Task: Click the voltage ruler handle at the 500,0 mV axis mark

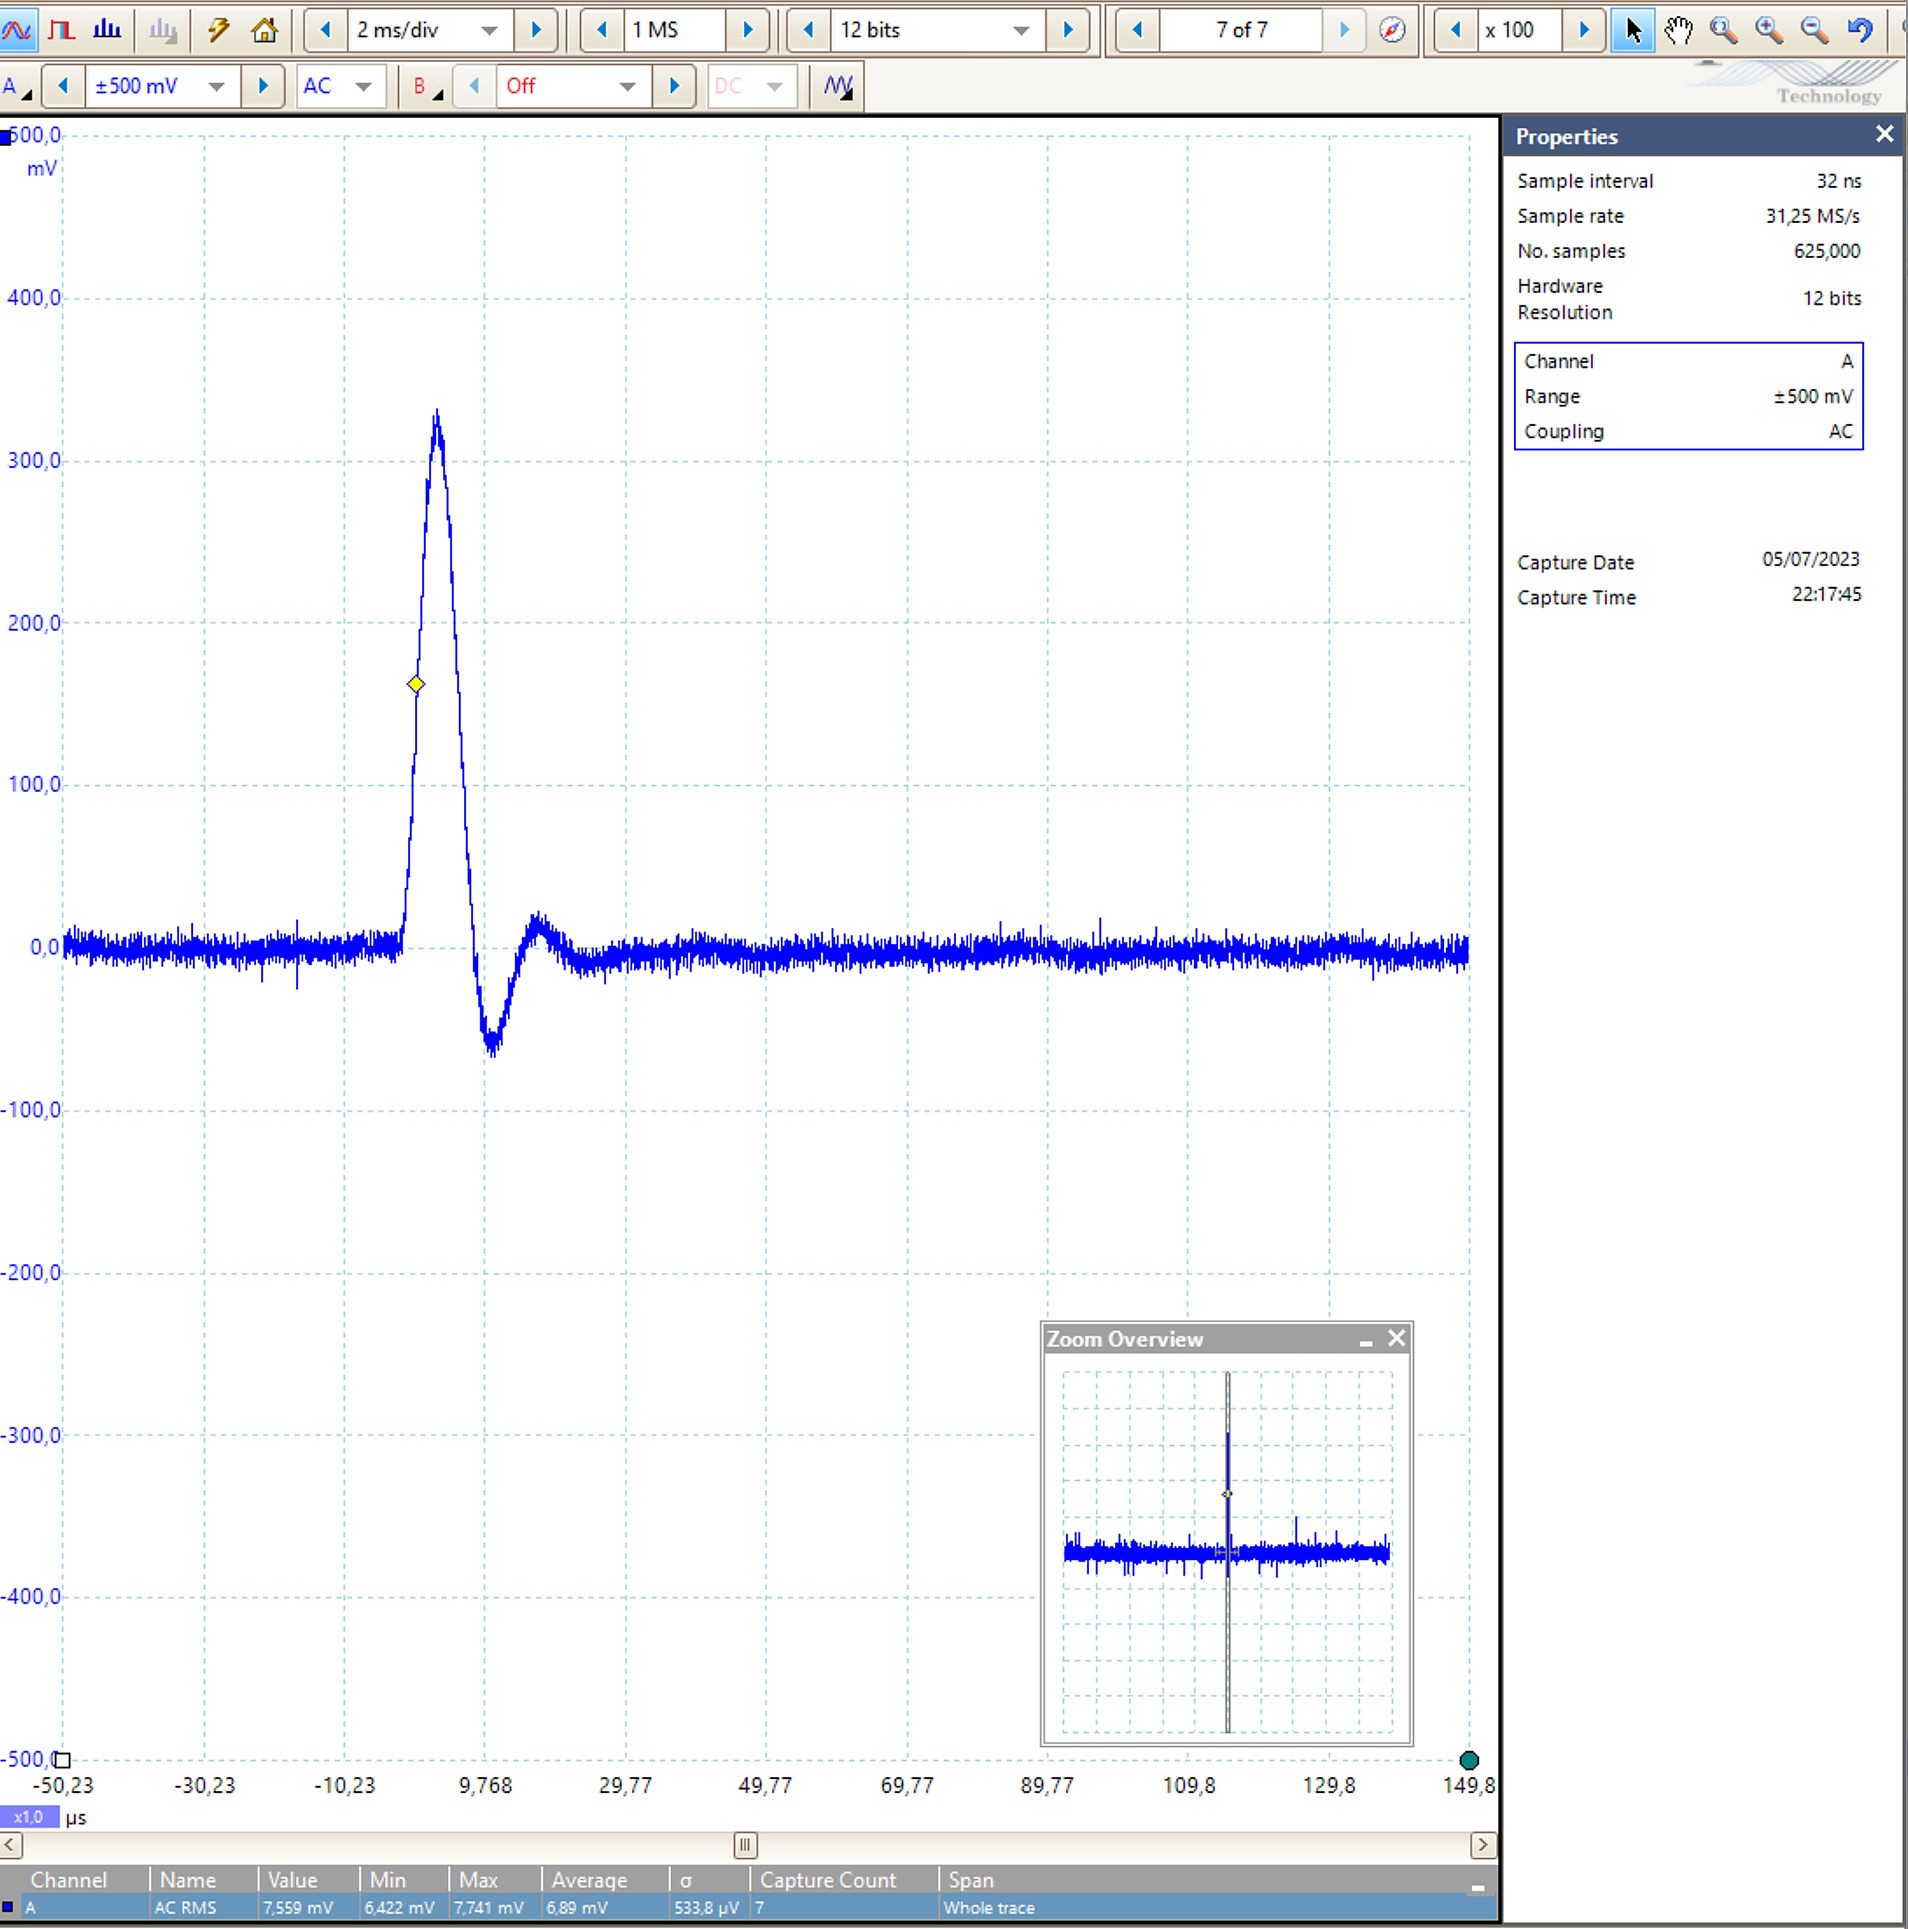Action: 6,137
